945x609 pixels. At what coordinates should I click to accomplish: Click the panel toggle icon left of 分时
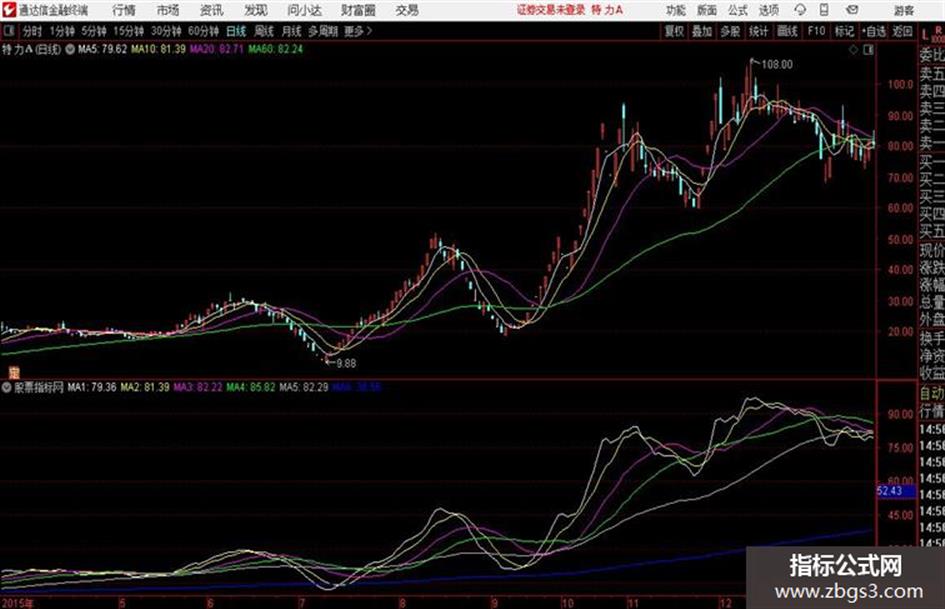point(8,31)
